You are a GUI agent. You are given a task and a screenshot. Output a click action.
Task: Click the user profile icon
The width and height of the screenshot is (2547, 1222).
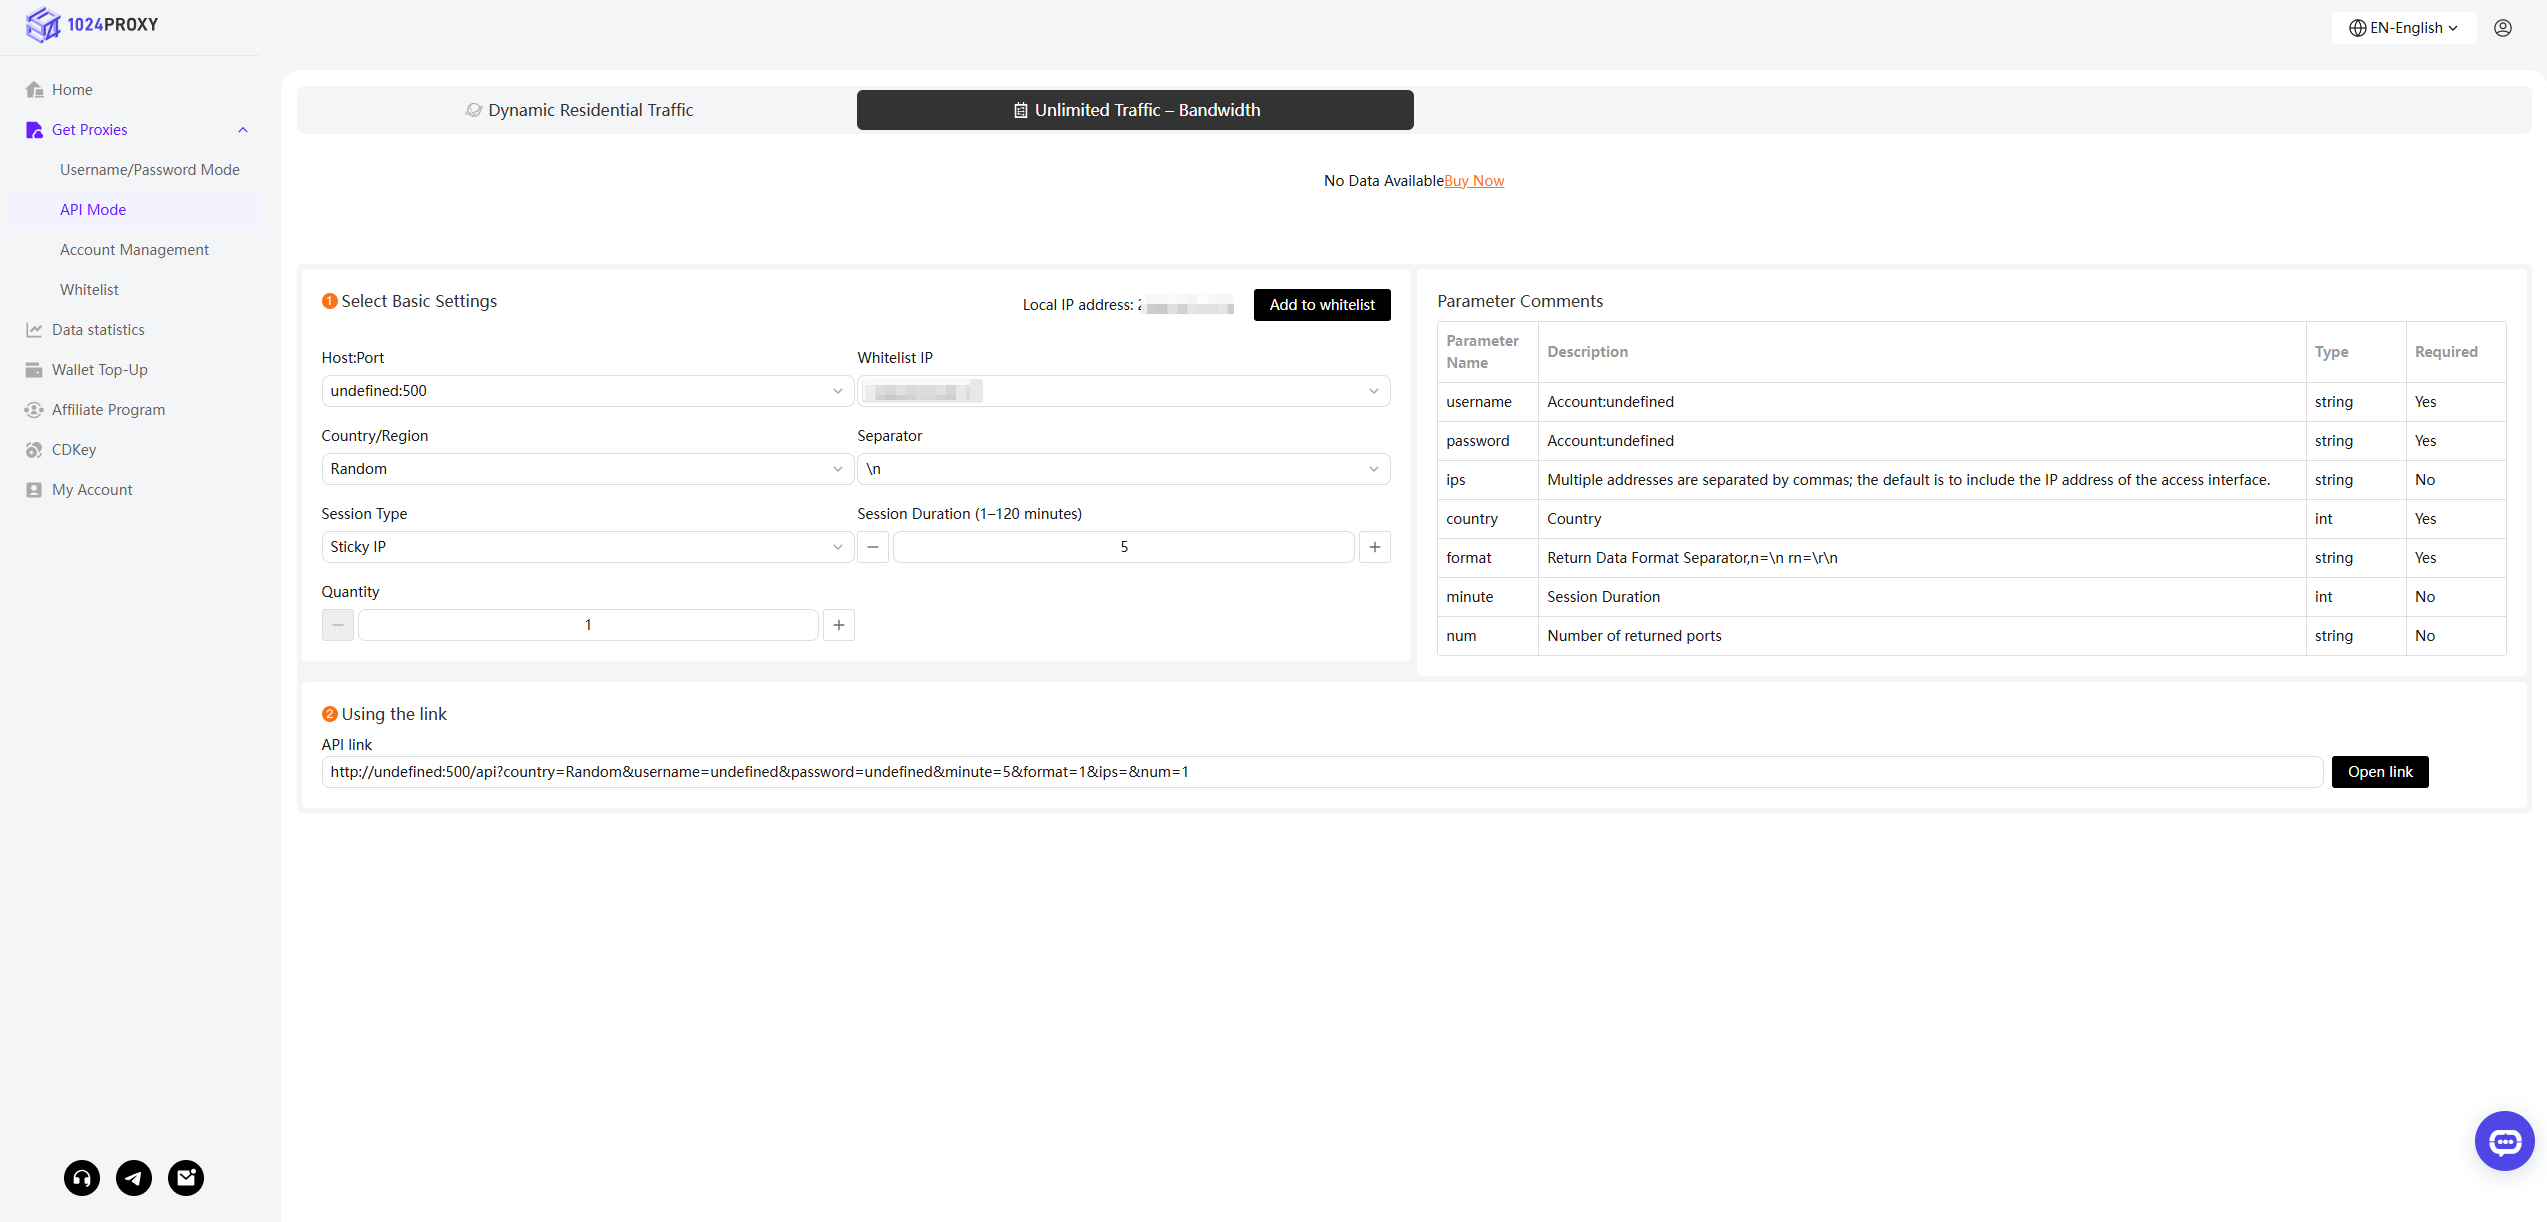point(2503,28)
